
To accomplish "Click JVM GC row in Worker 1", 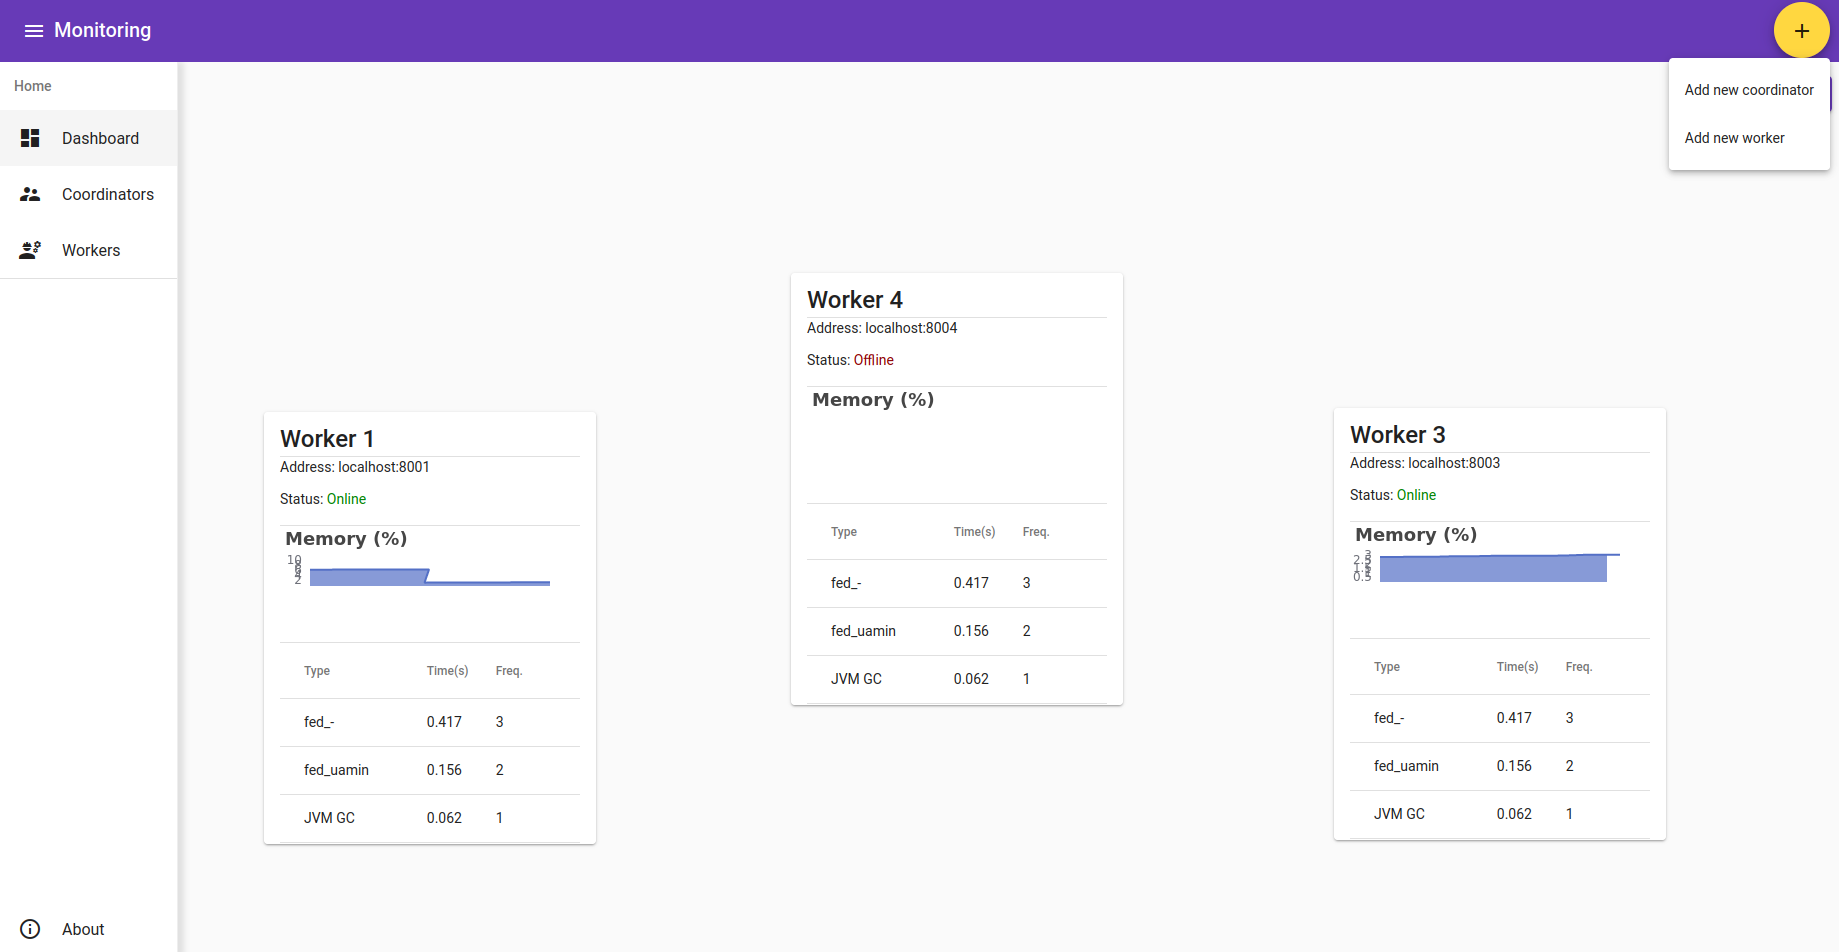I will (x=430, y=818).
